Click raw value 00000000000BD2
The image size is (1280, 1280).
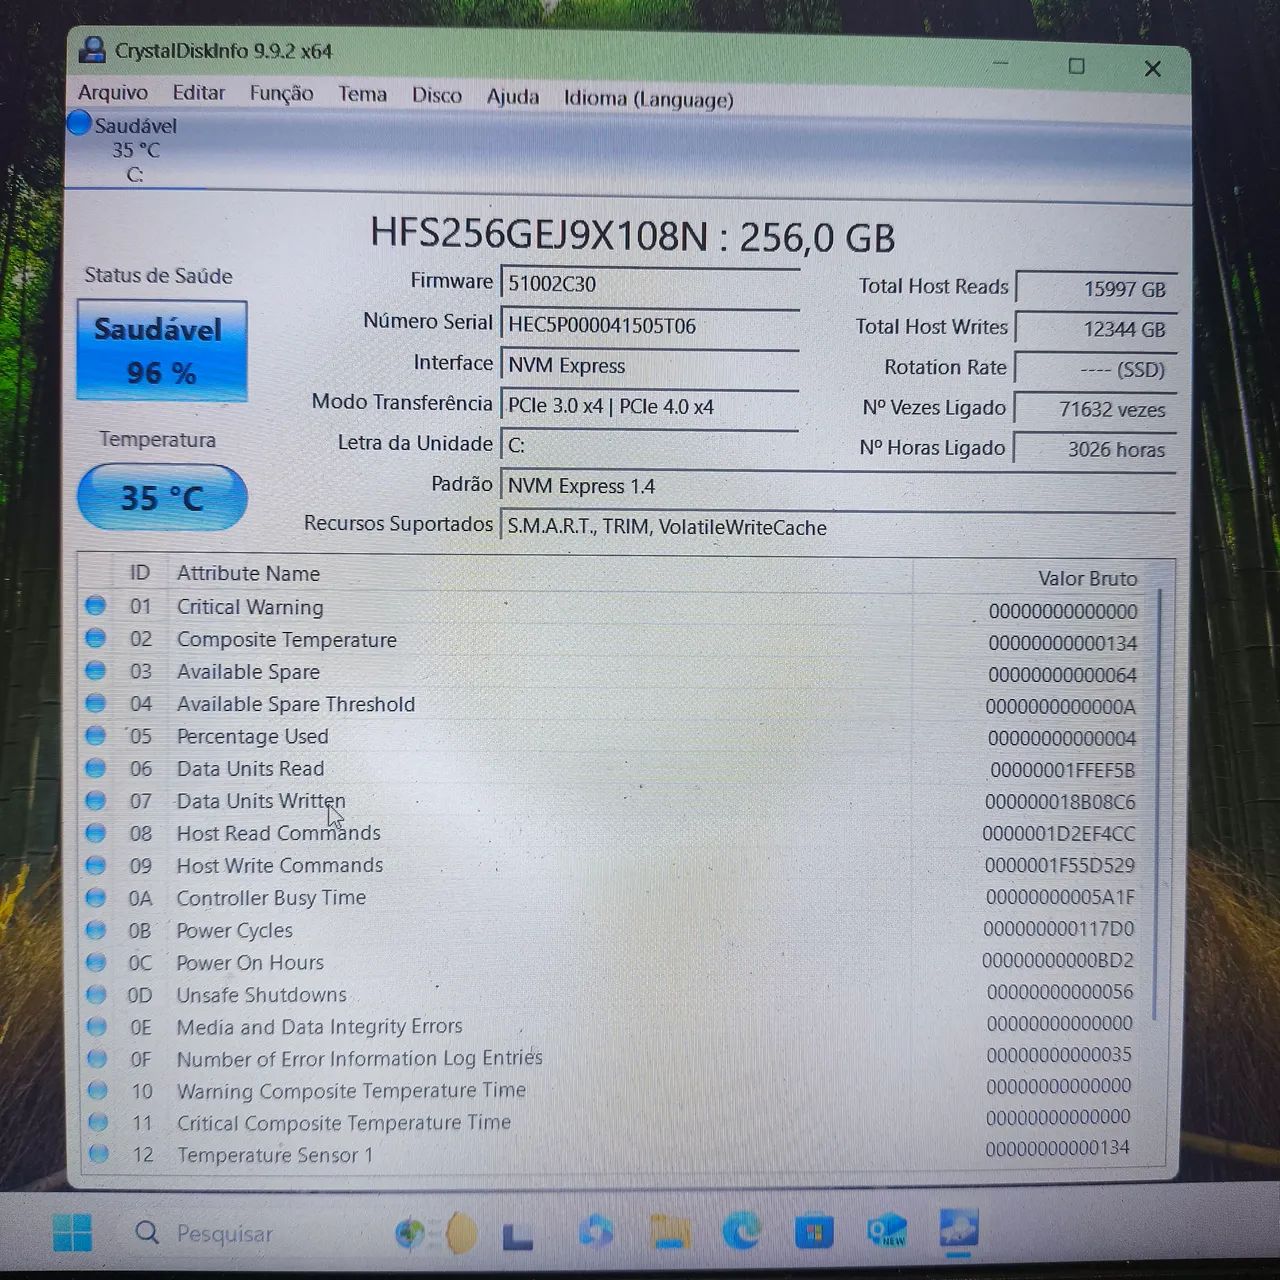pos(1057,961)
